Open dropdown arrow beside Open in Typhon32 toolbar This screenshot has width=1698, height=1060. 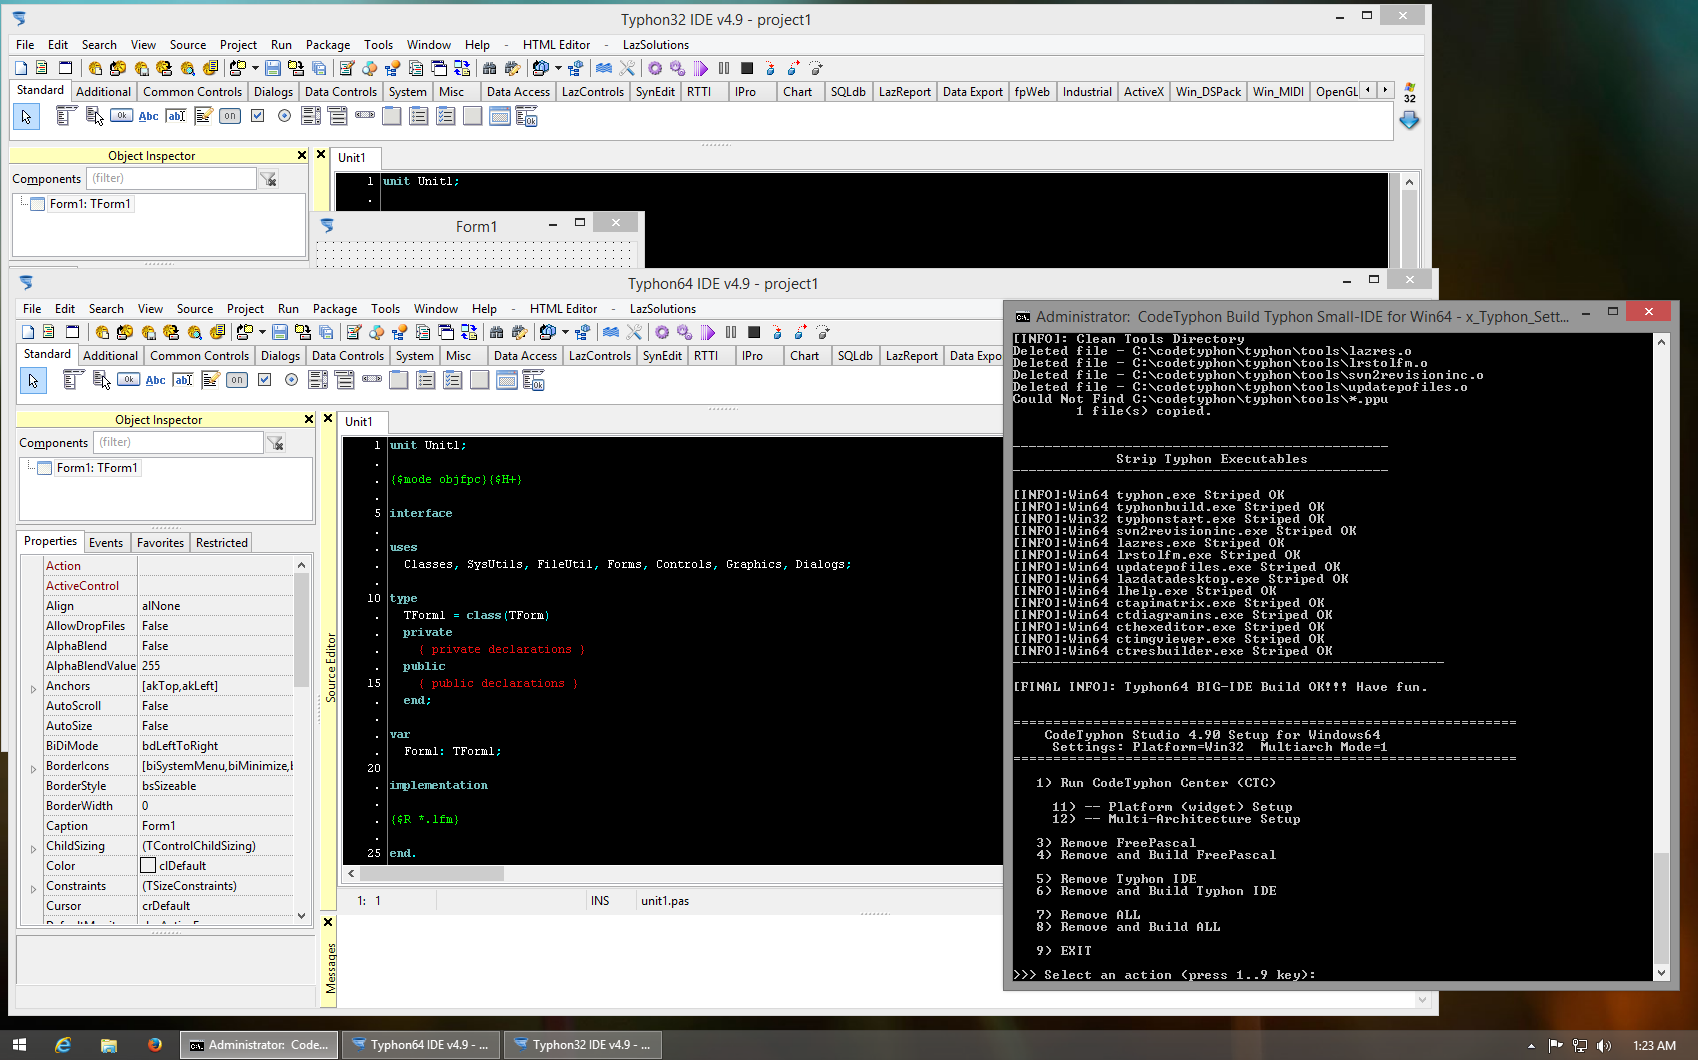tap(255, 68)
